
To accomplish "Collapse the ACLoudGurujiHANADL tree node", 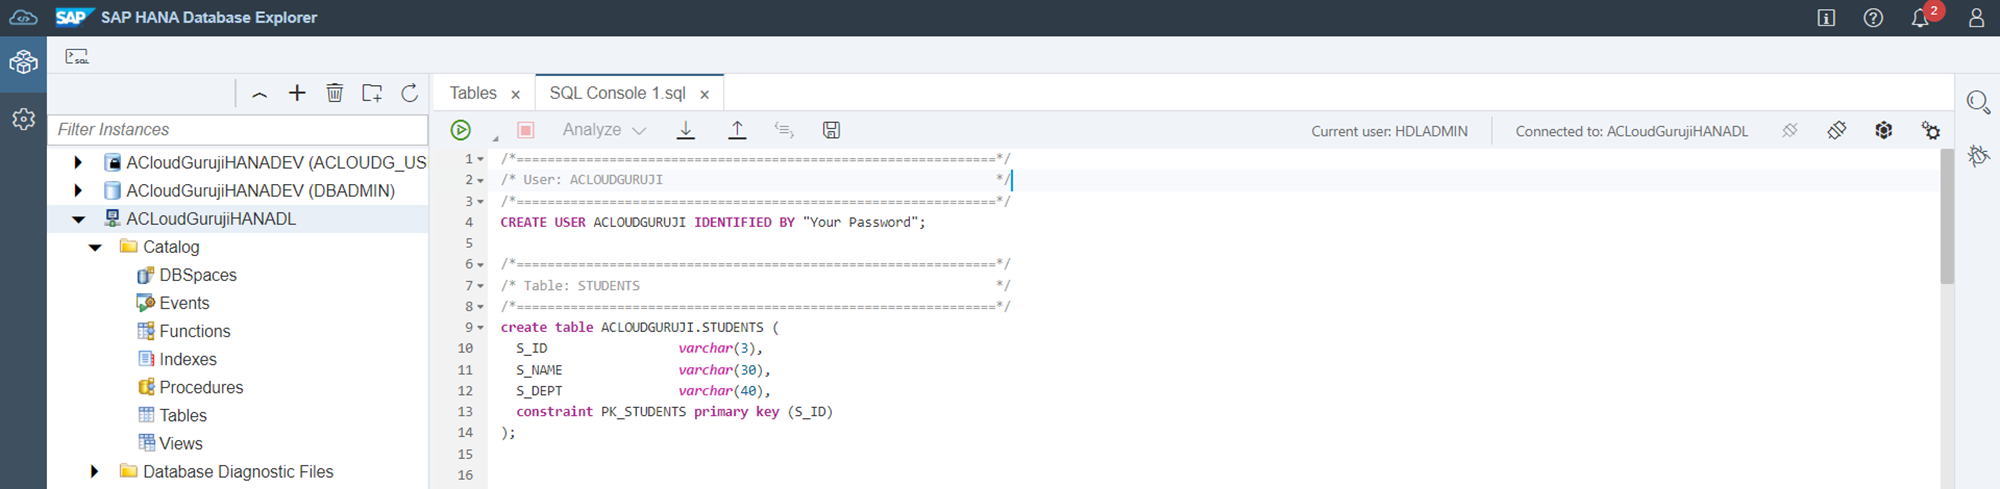I will (78, 219).
